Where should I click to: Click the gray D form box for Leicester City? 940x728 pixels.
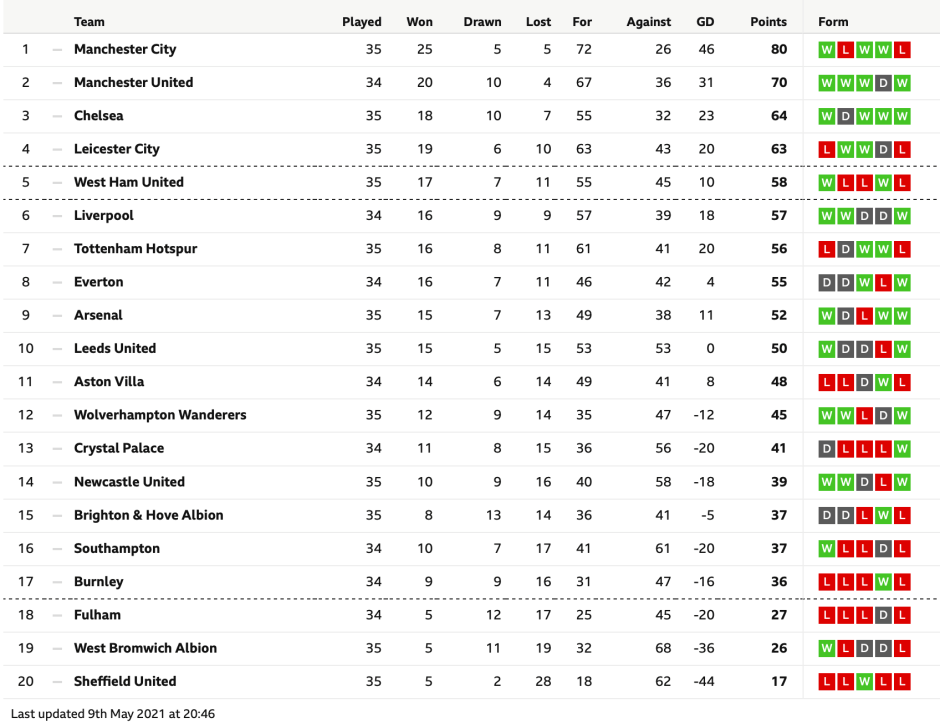coord(883,149)
